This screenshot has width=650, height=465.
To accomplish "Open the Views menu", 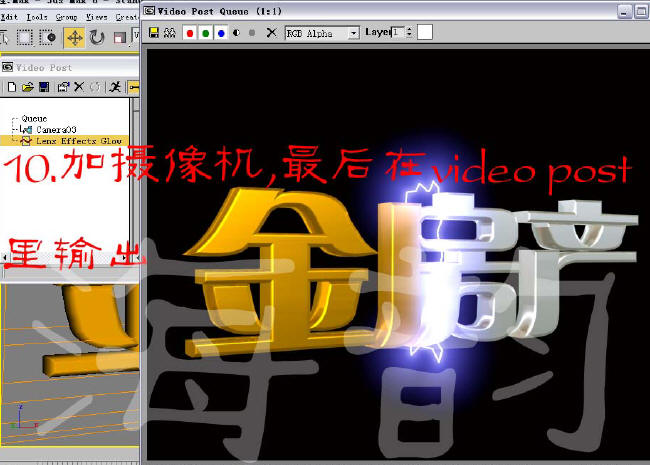I will point(97,17).
